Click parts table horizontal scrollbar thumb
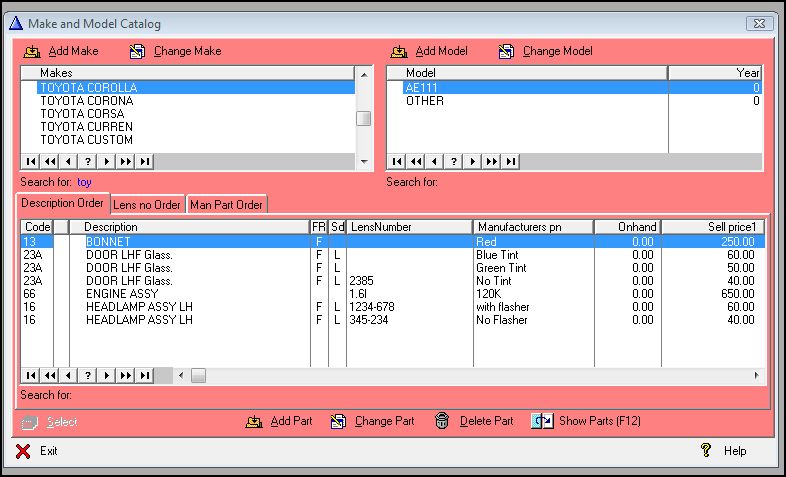786x477 pixels. [199, 375]
